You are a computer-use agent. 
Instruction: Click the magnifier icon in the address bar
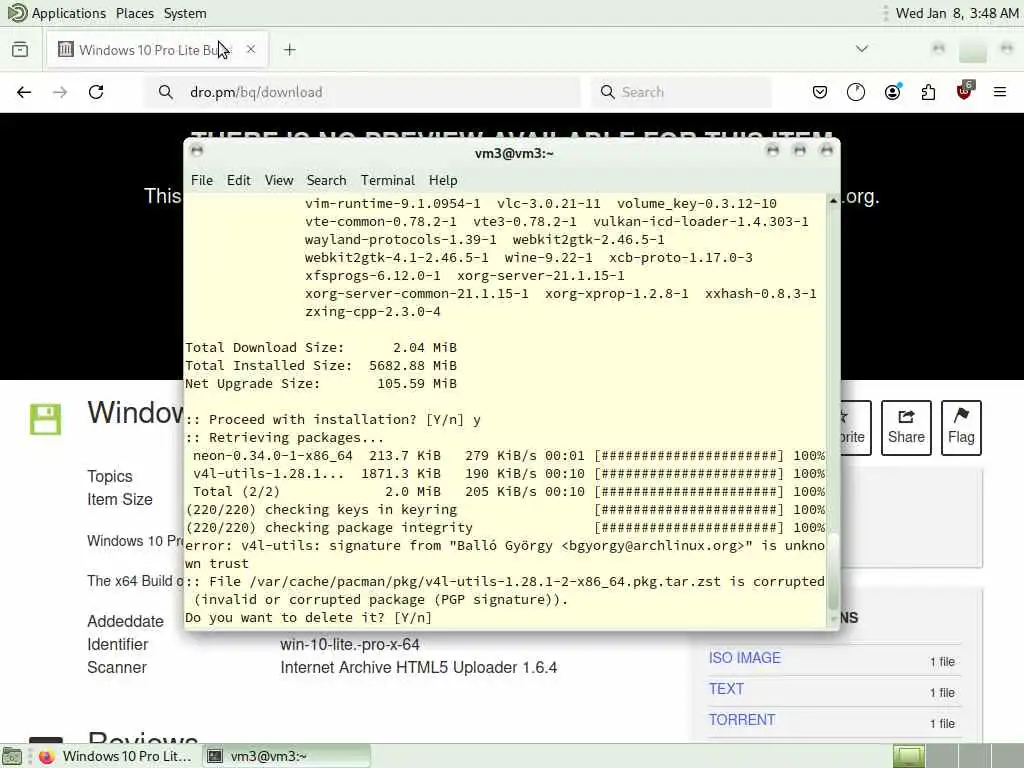coord(166,92)
